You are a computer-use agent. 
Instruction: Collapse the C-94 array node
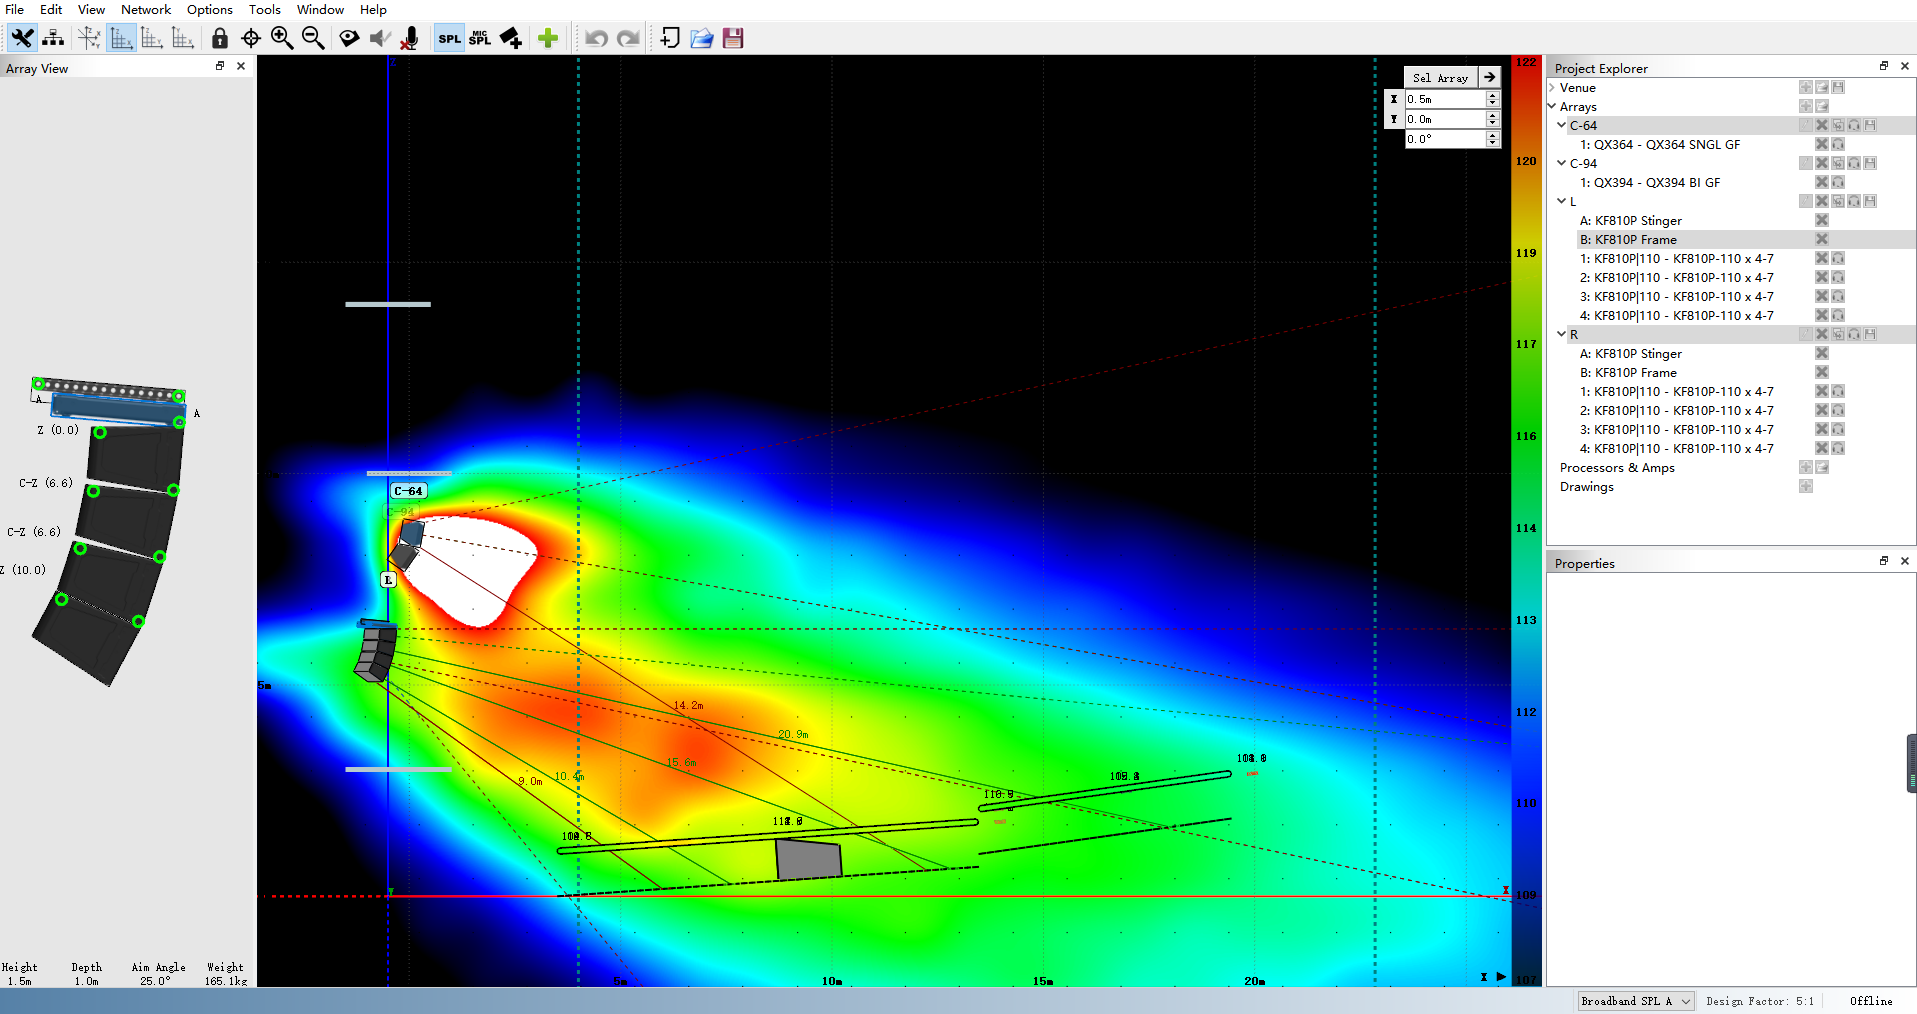point(1562,164)
